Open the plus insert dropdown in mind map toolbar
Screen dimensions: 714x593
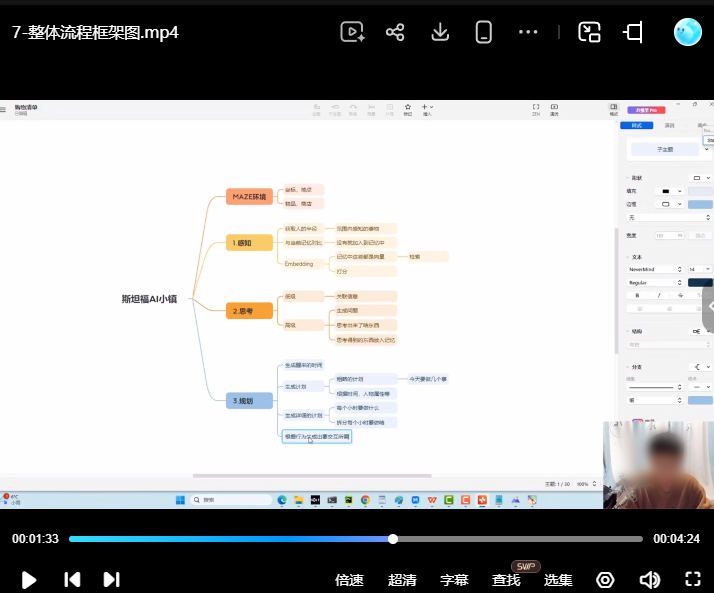[427, 109]
